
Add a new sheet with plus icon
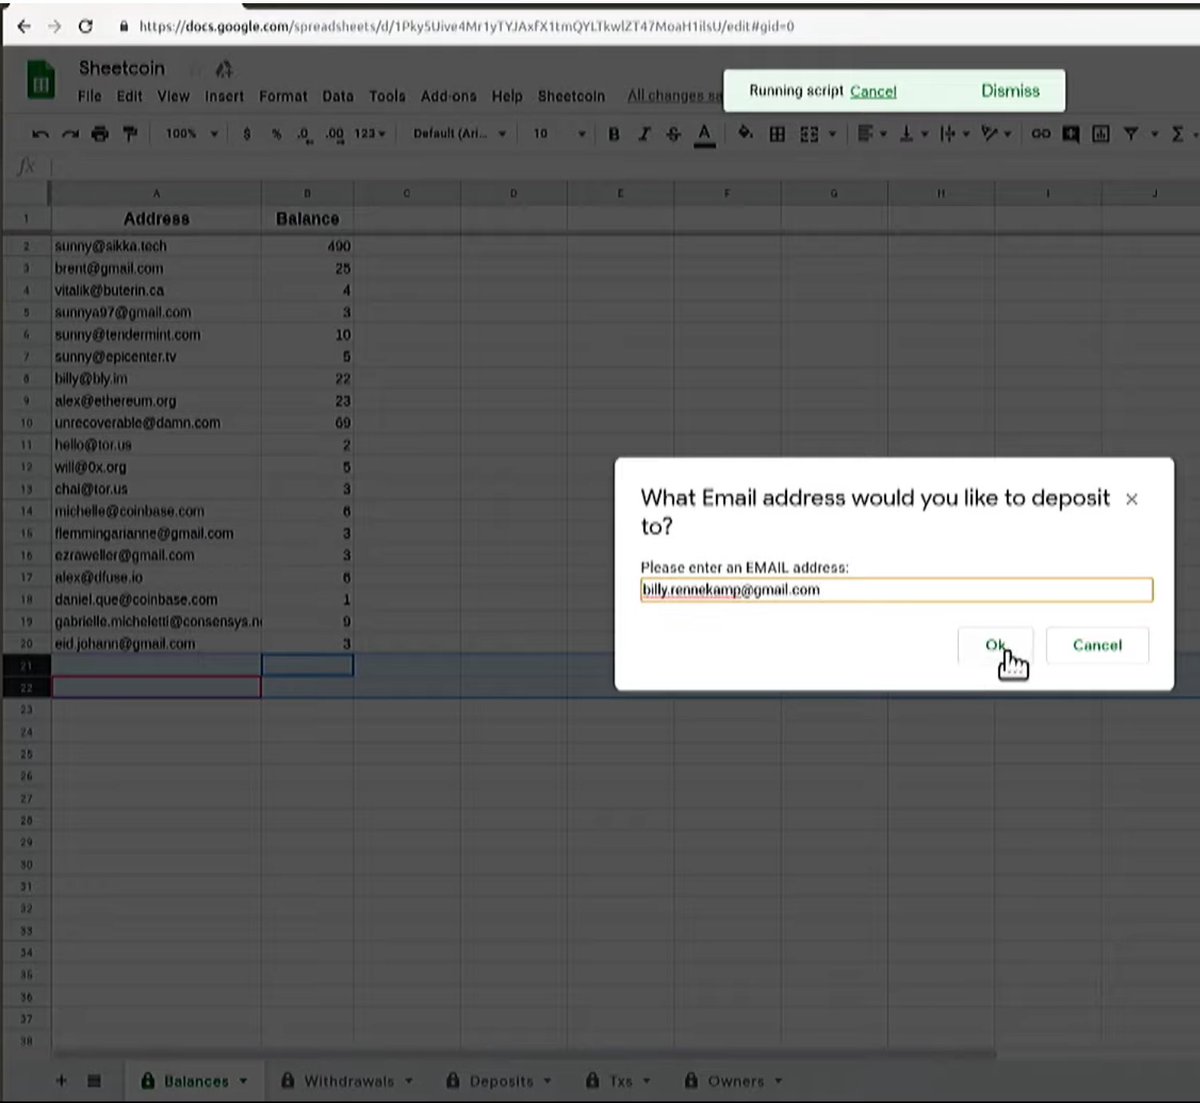coord(61,1080)
